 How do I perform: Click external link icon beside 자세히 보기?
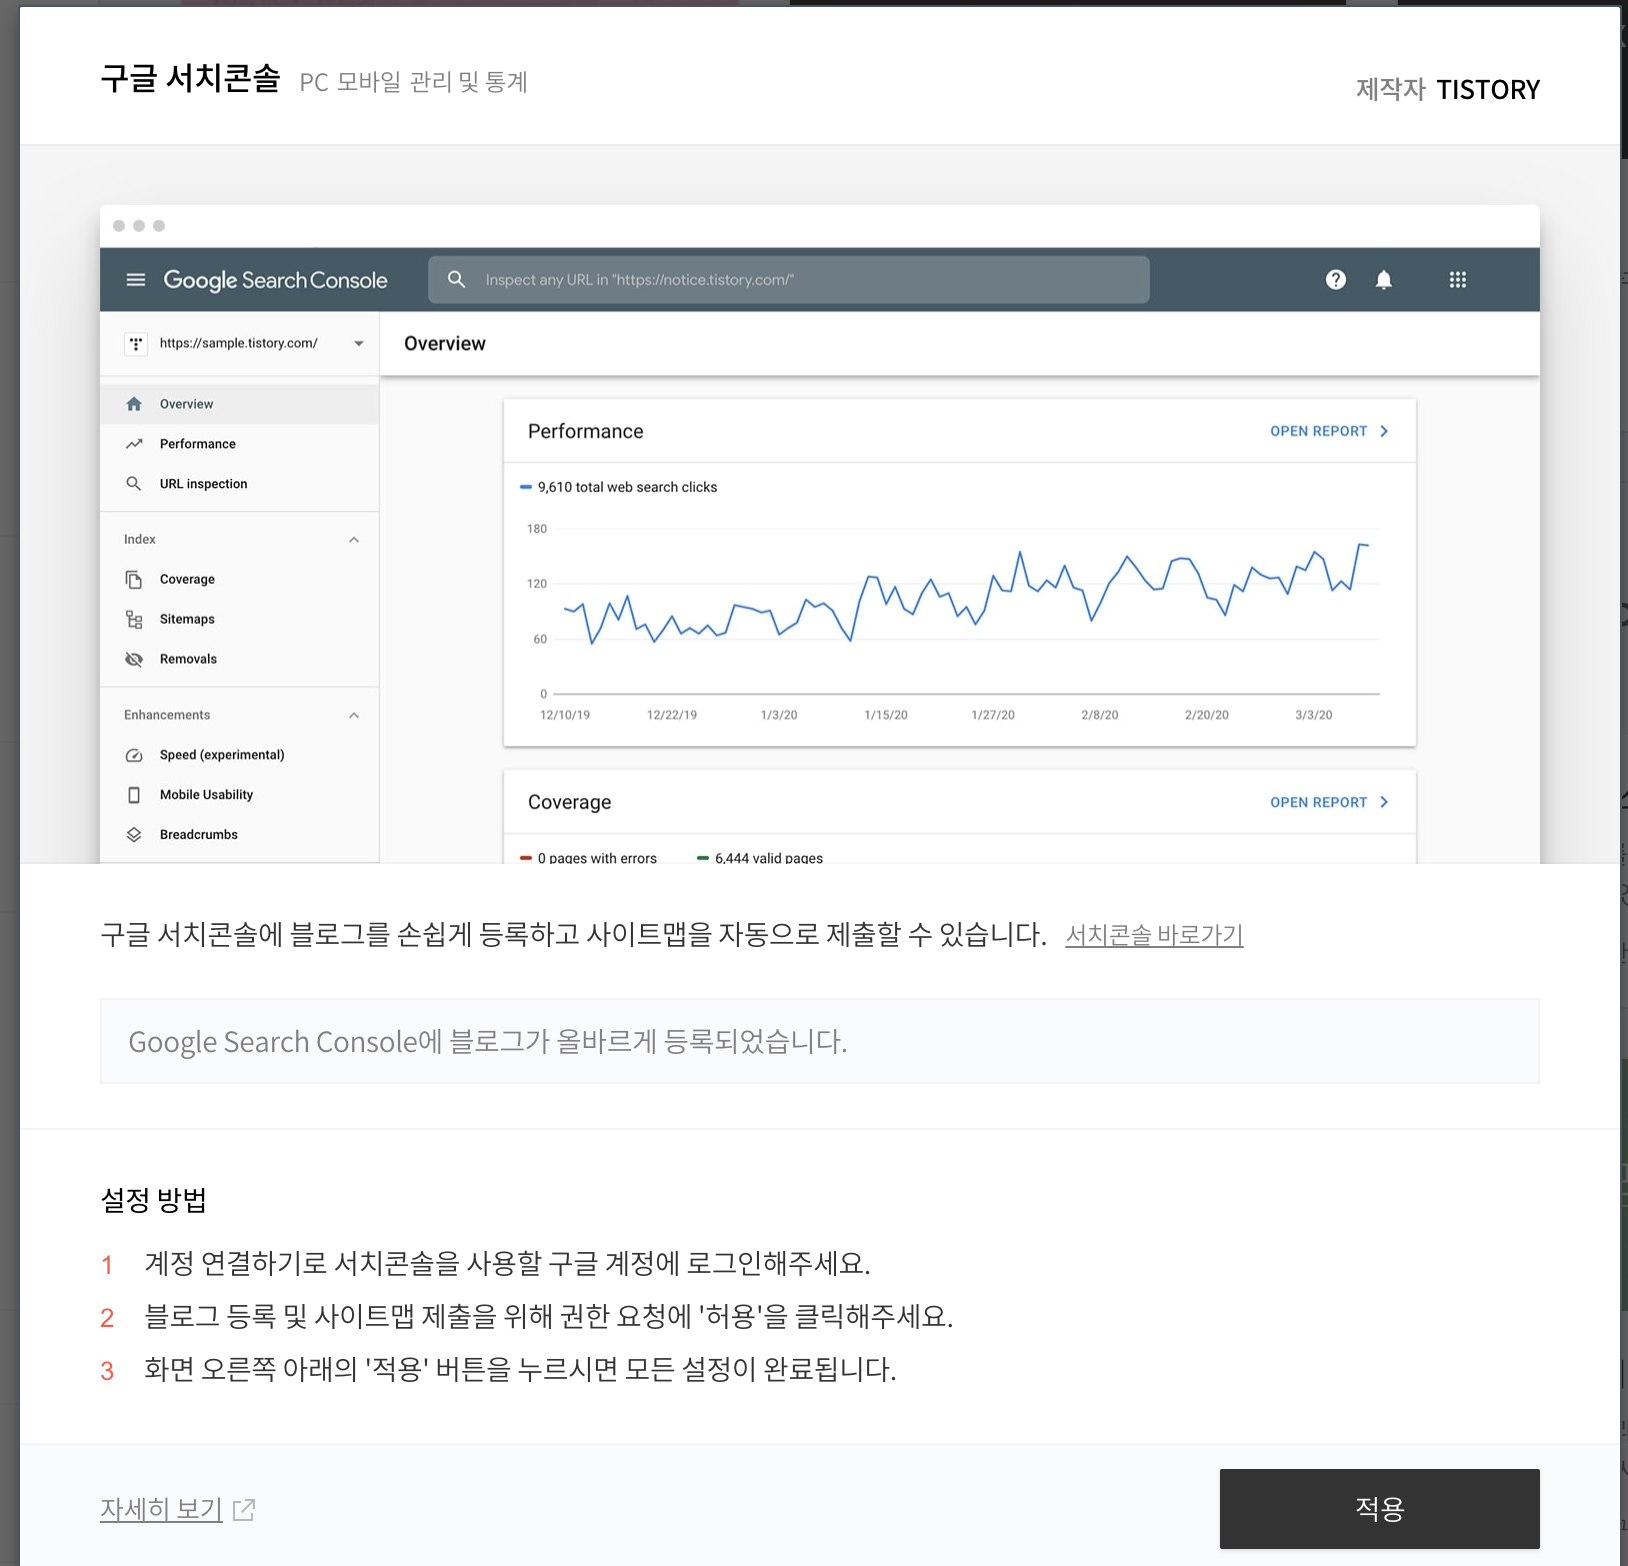pos(244,1510)
